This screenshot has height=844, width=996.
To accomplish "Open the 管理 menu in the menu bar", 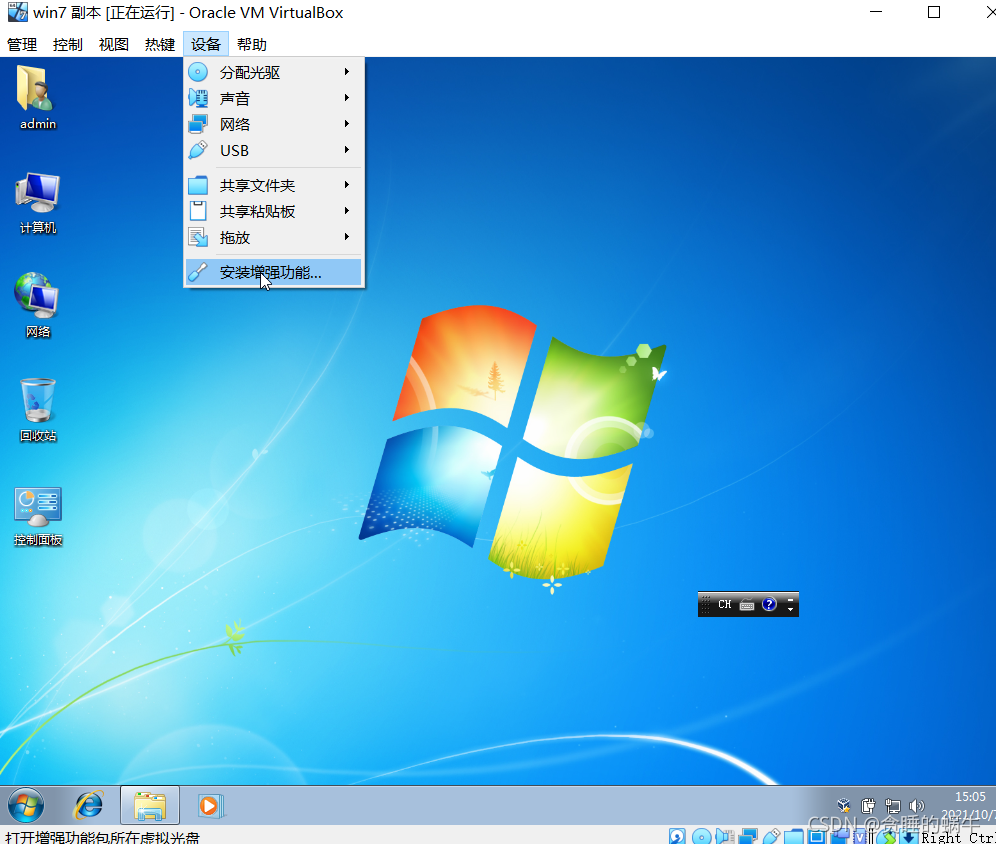I will coord(22,44).
